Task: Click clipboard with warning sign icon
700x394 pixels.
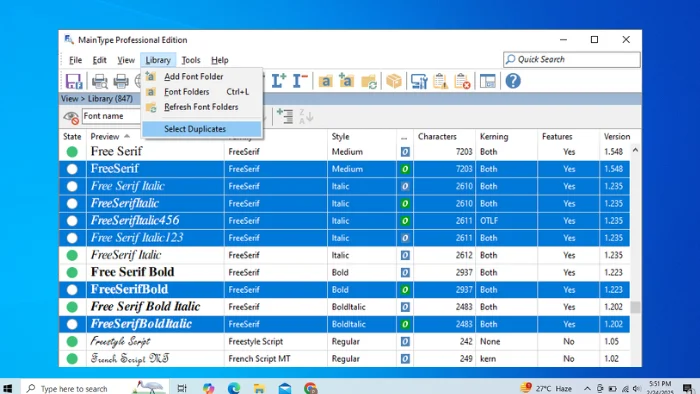Action: click(440, 81)
